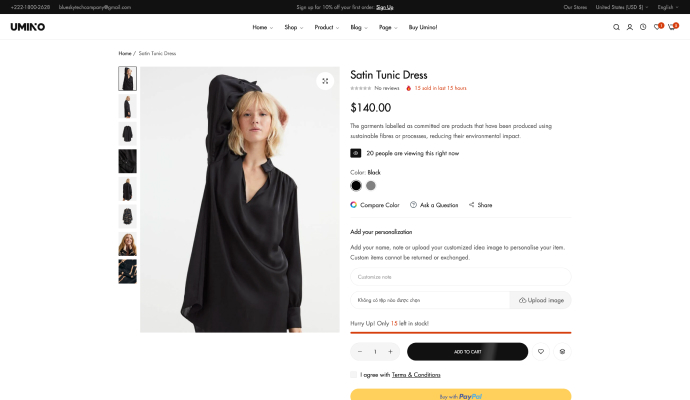Expand the product image fullscreen
This screenshot has height=400, width=690.
click(325, 81)
